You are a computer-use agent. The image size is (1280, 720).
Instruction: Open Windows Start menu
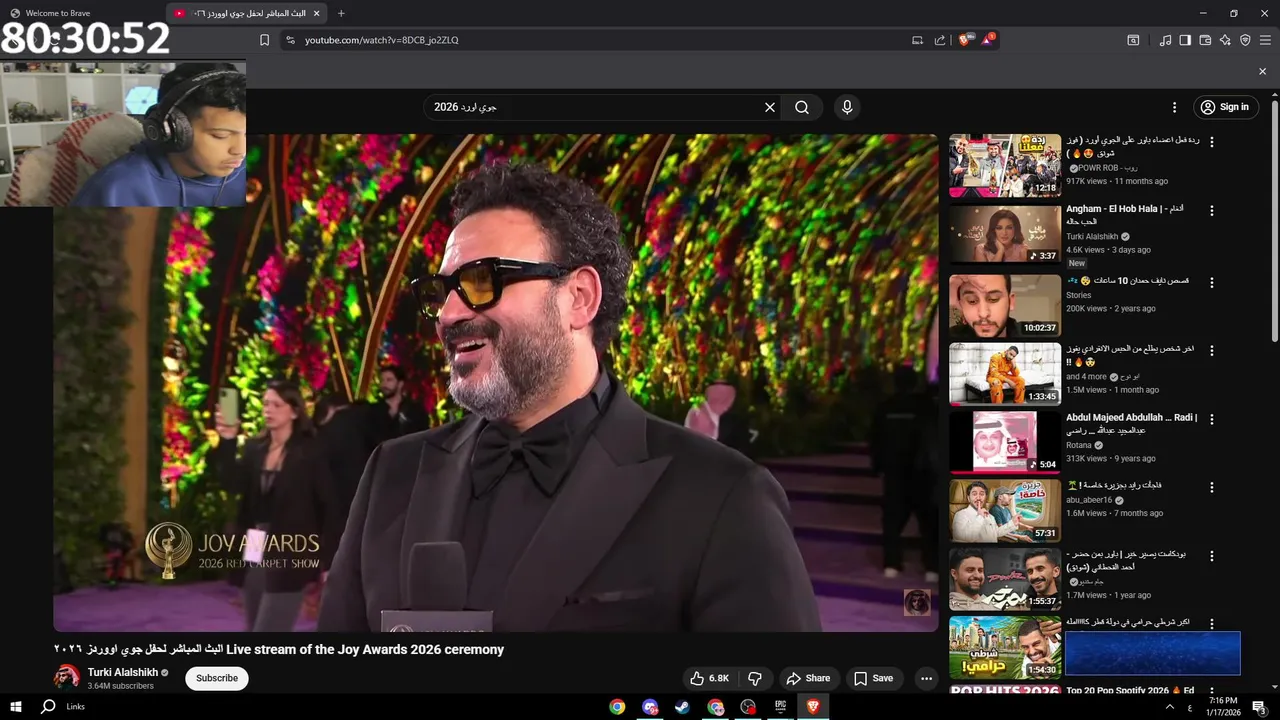[x=16, y=706]
